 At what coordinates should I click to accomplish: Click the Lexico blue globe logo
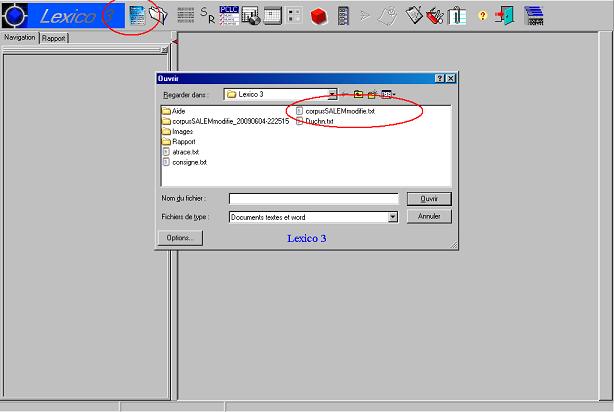[x=14, y=16]
